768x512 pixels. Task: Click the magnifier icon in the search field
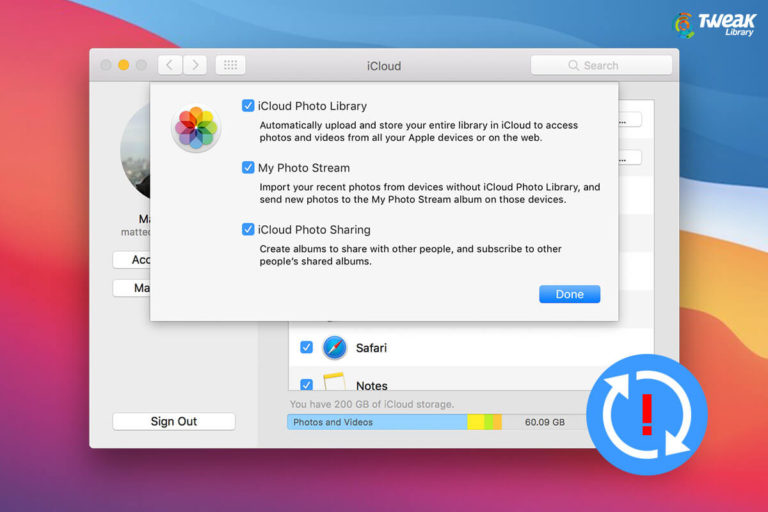point(573,65)
